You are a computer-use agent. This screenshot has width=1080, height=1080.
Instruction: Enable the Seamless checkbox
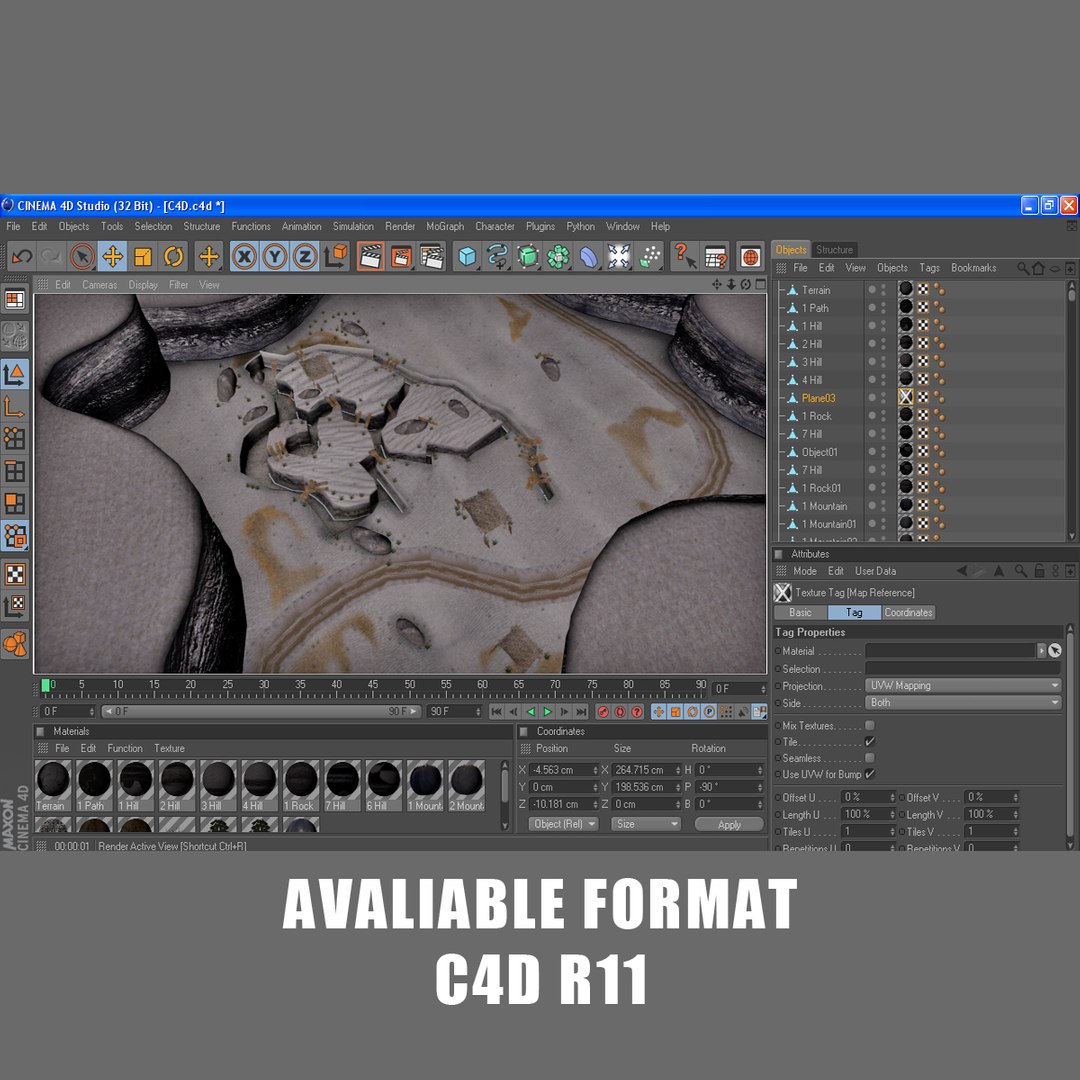point(870,758)
